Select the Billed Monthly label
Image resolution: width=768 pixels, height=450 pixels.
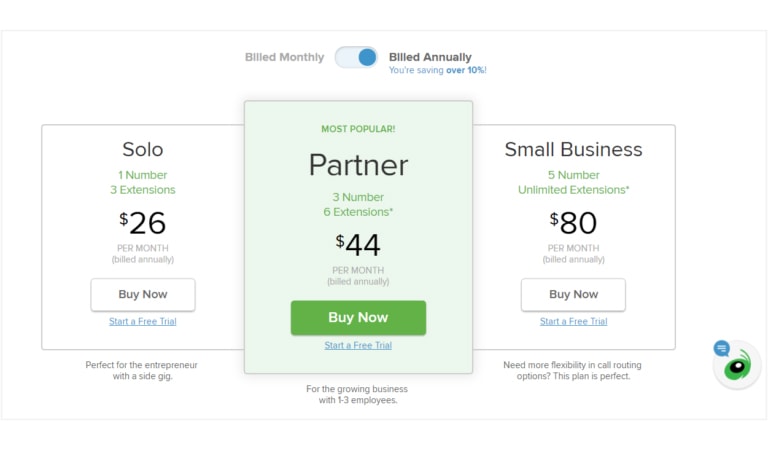(x=284, y=57)
